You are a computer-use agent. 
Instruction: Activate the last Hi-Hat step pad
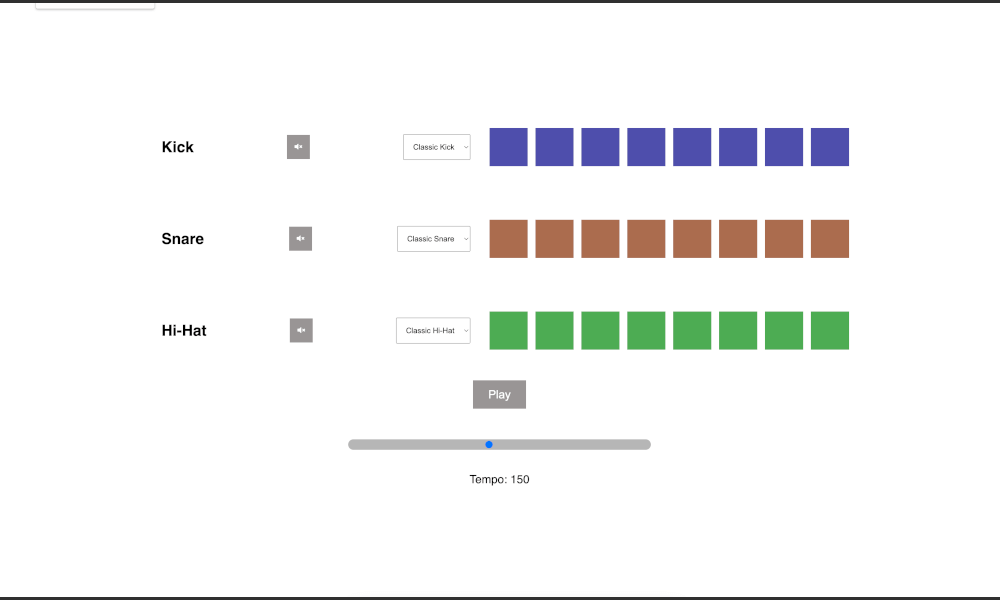coord(830,330)
